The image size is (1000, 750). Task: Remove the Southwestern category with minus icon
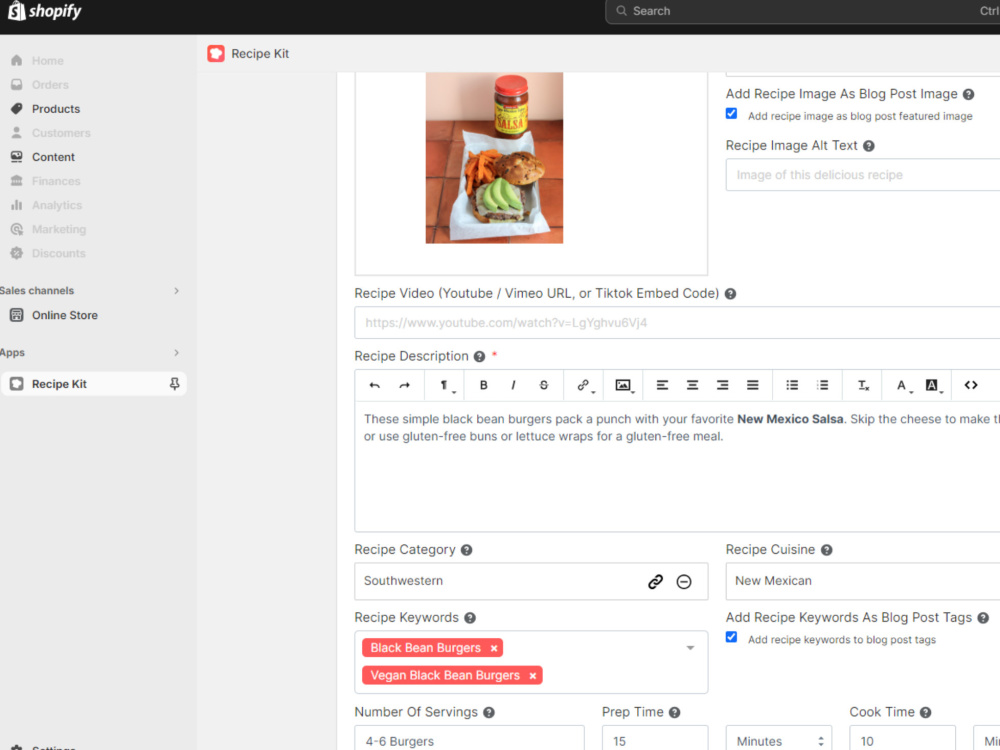tap(684, 582)
